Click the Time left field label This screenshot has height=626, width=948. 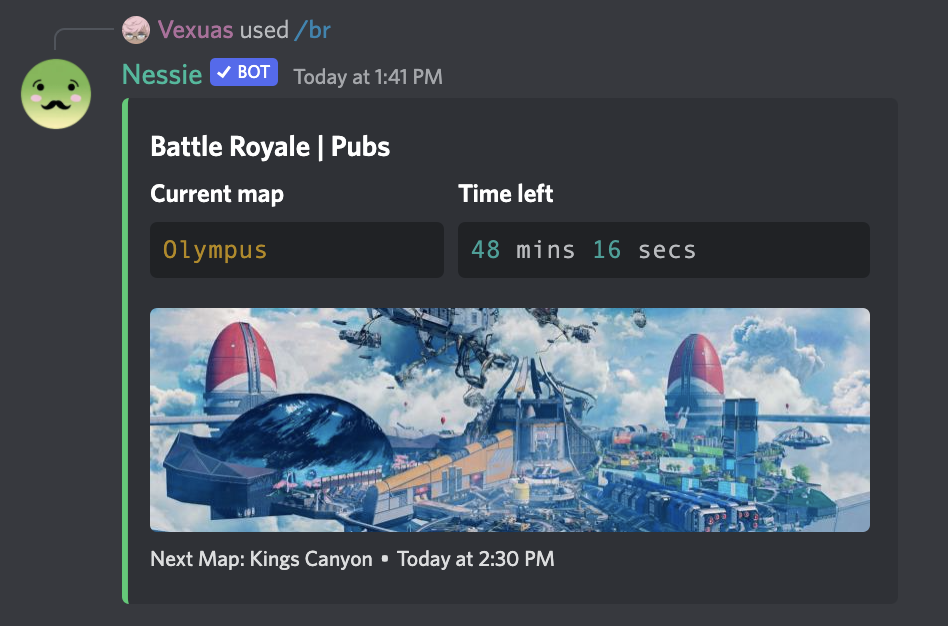(x=505, y=194)
